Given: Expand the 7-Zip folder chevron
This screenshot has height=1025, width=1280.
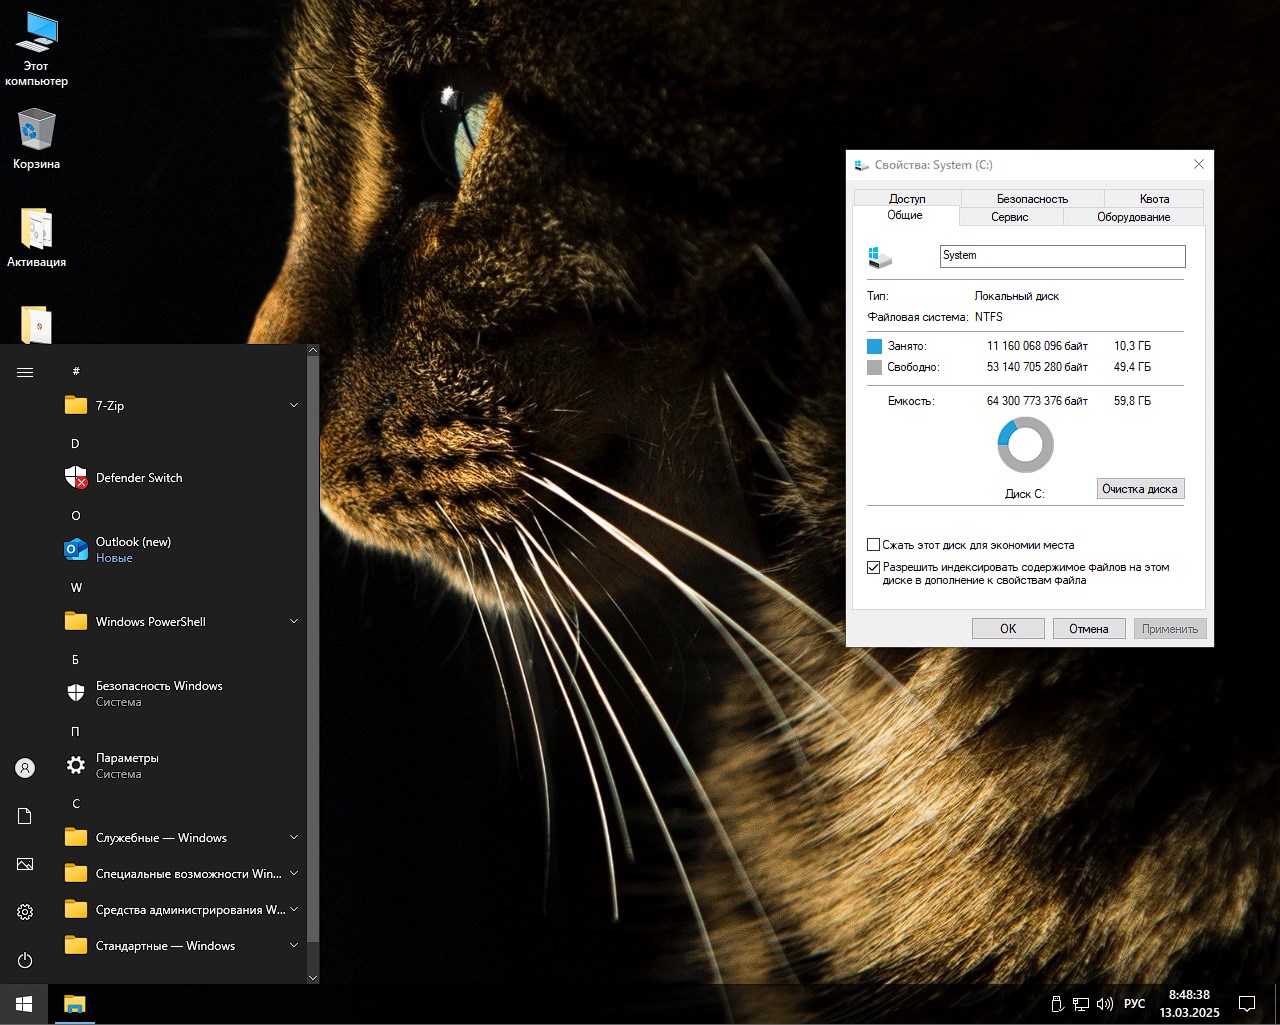Looking at the screenshot, I should pyautogui.click(x=294, y=405).
